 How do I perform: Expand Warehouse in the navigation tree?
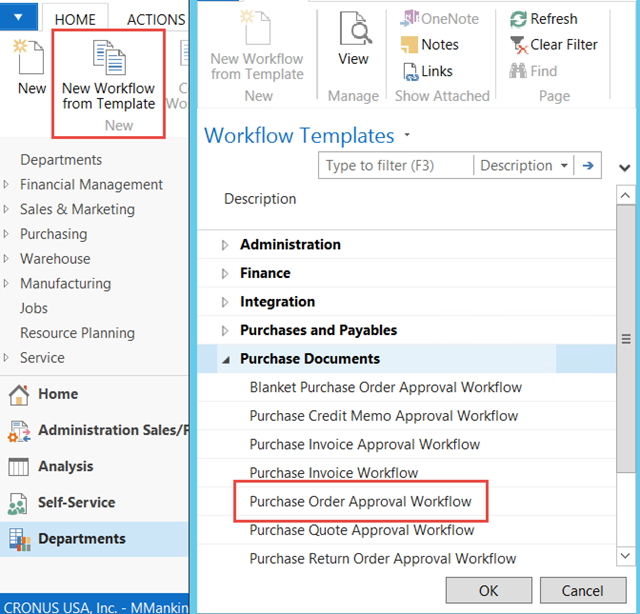6,259
